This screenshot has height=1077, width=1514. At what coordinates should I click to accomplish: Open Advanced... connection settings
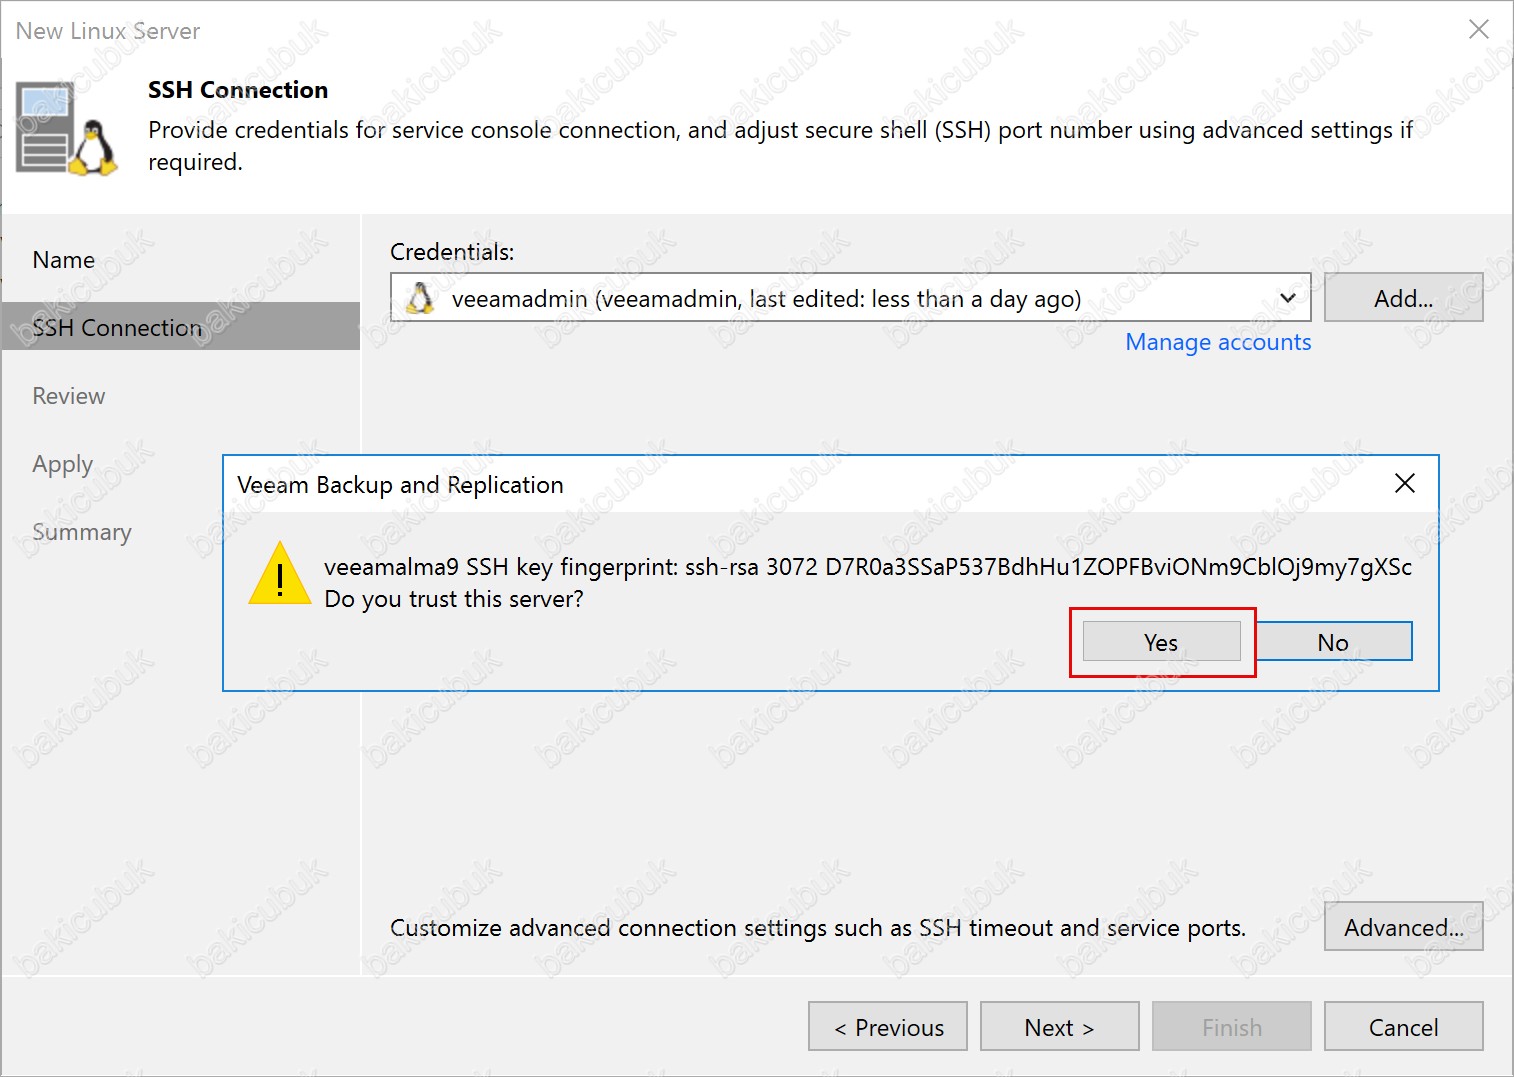click(1403, 927)
